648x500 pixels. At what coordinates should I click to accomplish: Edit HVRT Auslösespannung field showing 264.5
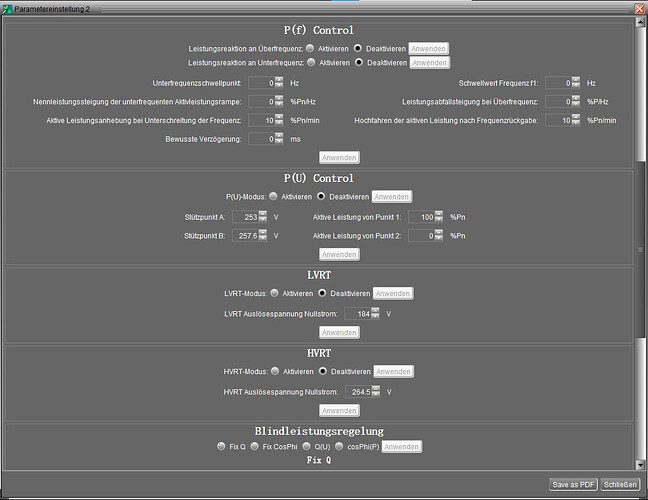point(359,392)
